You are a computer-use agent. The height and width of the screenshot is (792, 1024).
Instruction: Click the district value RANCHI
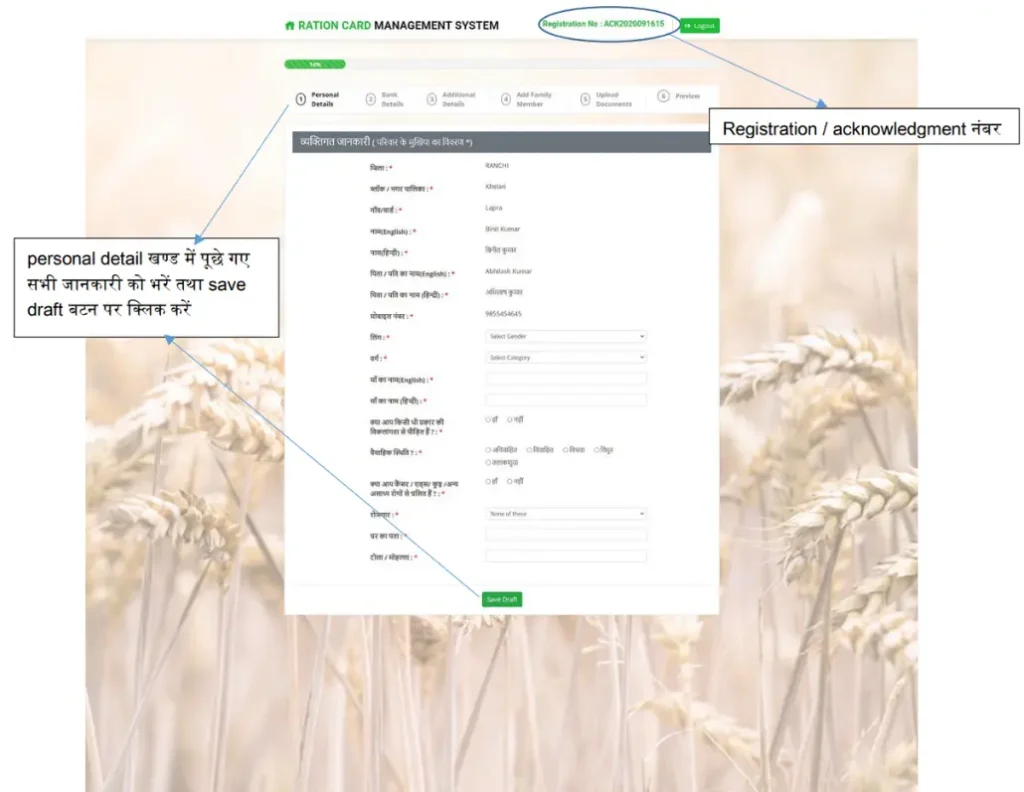coord(497,166)
